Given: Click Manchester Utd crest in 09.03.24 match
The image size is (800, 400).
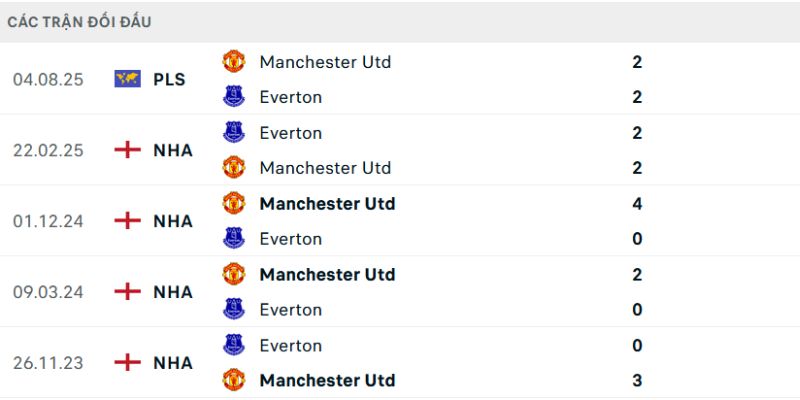Looking at the screenshot, I should (234, 274).
